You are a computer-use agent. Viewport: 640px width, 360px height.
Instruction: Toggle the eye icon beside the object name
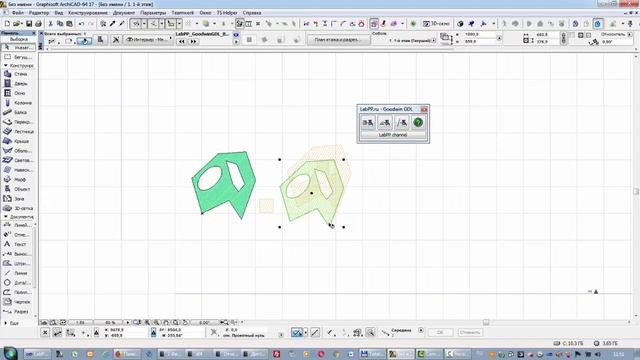(x=236, y=35)
